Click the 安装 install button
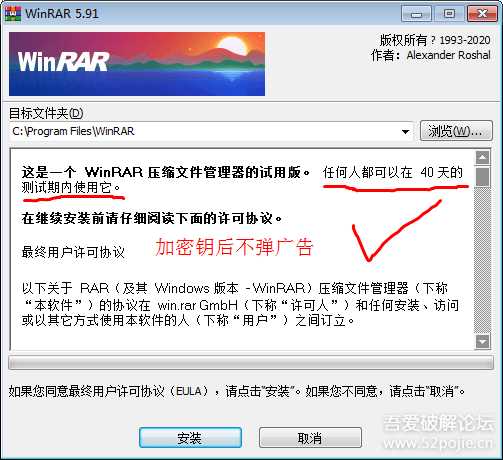The height and width of the screenshot is (460, 503). [190, 438]
